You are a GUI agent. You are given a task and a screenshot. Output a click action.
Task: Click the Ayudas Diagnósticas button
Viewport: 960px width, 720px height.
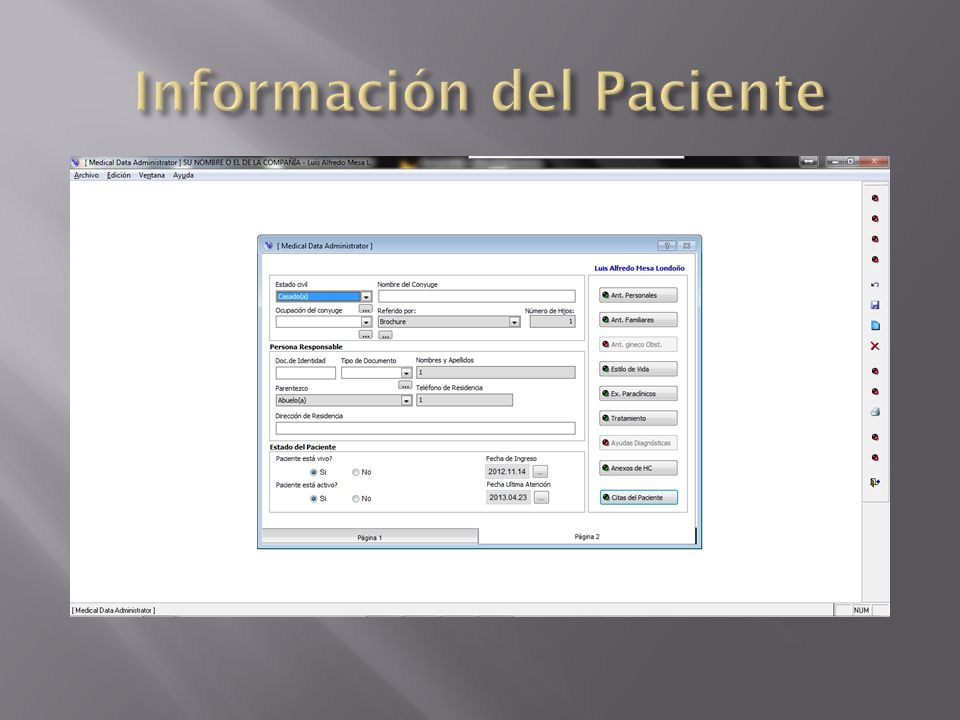638,443
